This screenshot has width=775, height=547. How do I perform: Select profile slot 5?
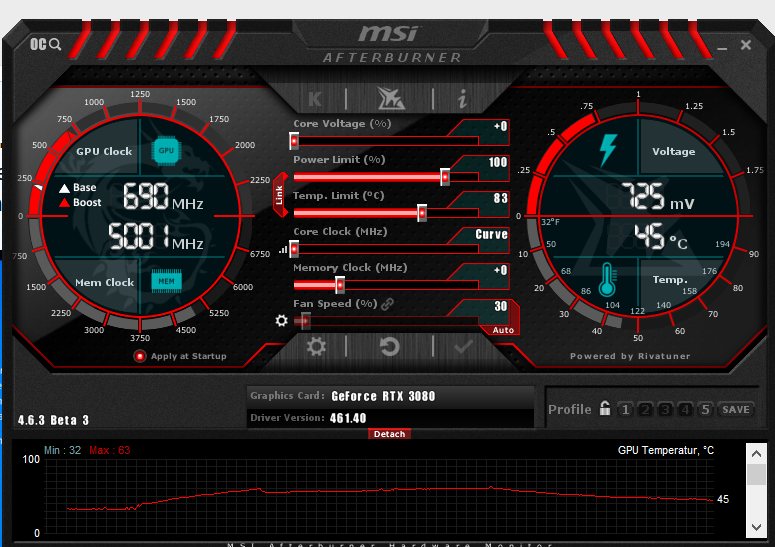(x=705, y=409)
